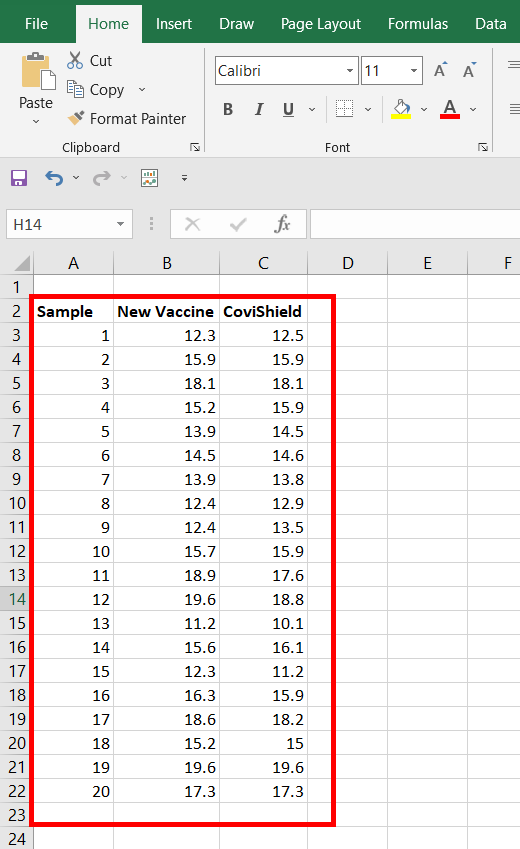This screenshot has height=849, width=520.
Task: Toggle Italic formatting
Action: pos(259,109)
